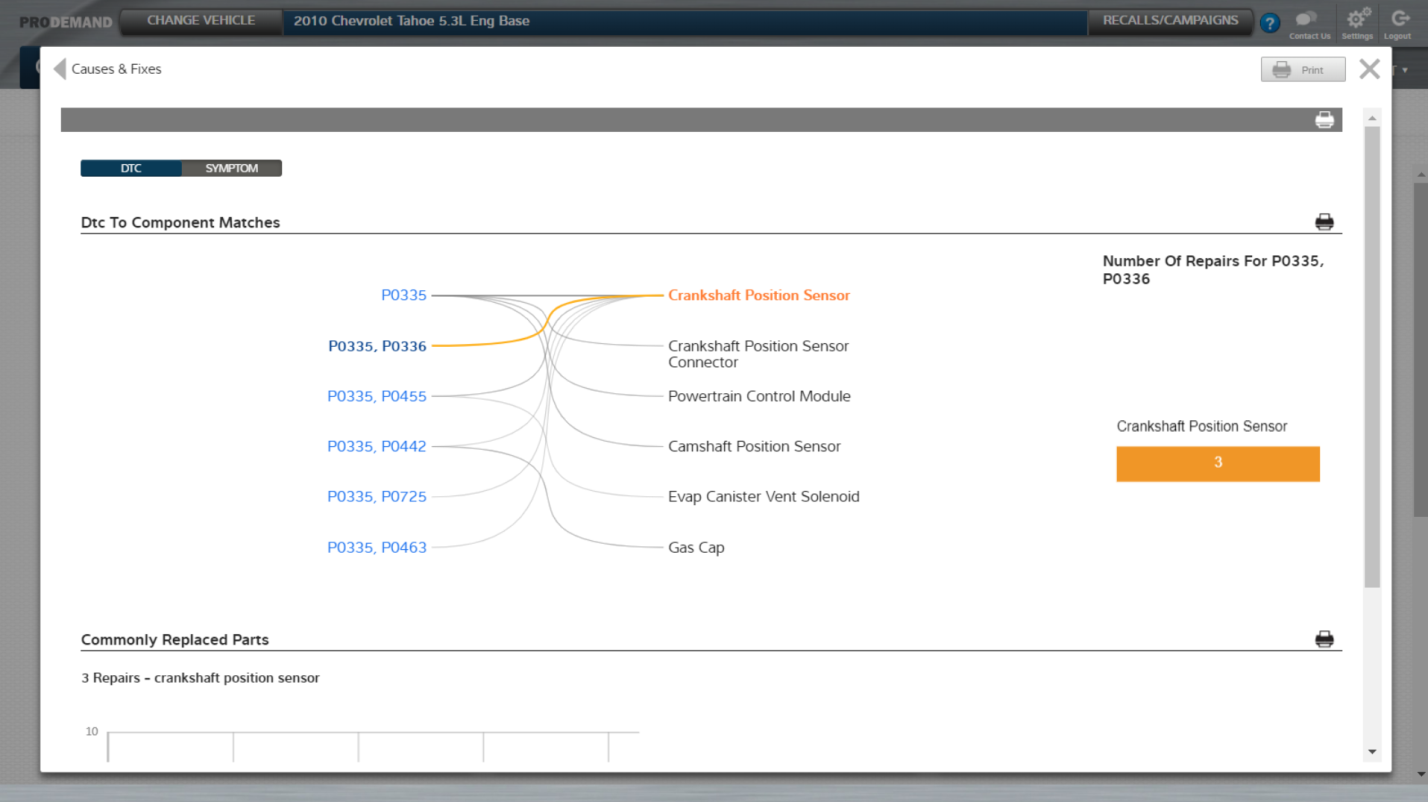This screenshot has height=802, width=1428.
Task: Open CHANGE VEHICLE selector
Action: click(200, 21)
